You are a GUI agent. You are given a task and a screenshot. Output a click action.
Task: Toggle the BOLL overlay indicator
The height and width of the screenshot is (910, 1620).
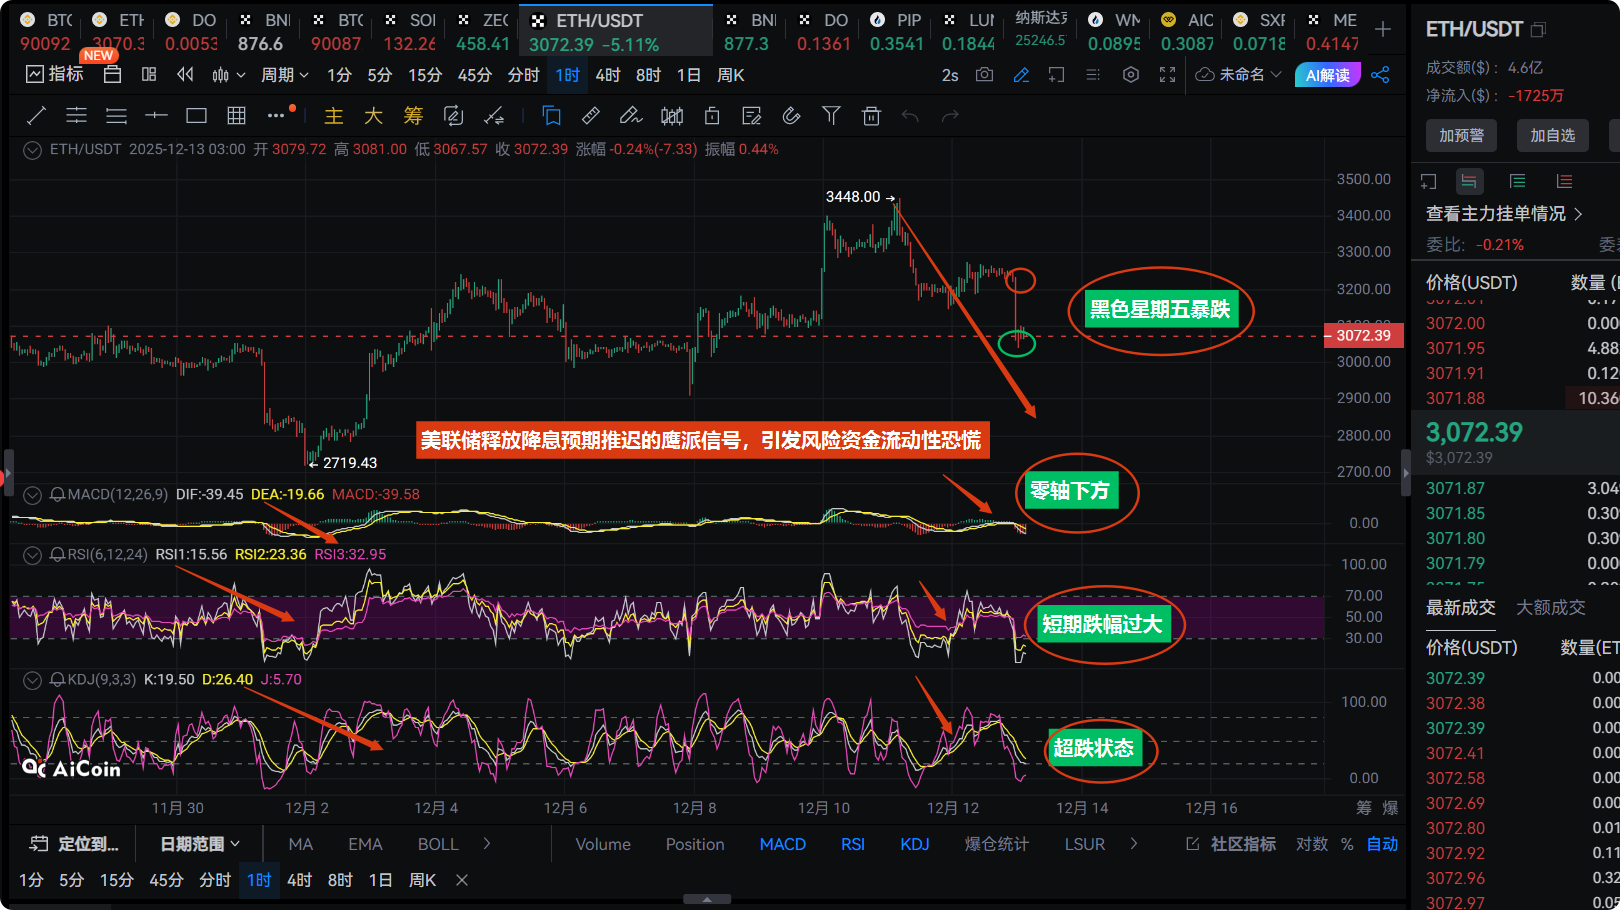438,844
